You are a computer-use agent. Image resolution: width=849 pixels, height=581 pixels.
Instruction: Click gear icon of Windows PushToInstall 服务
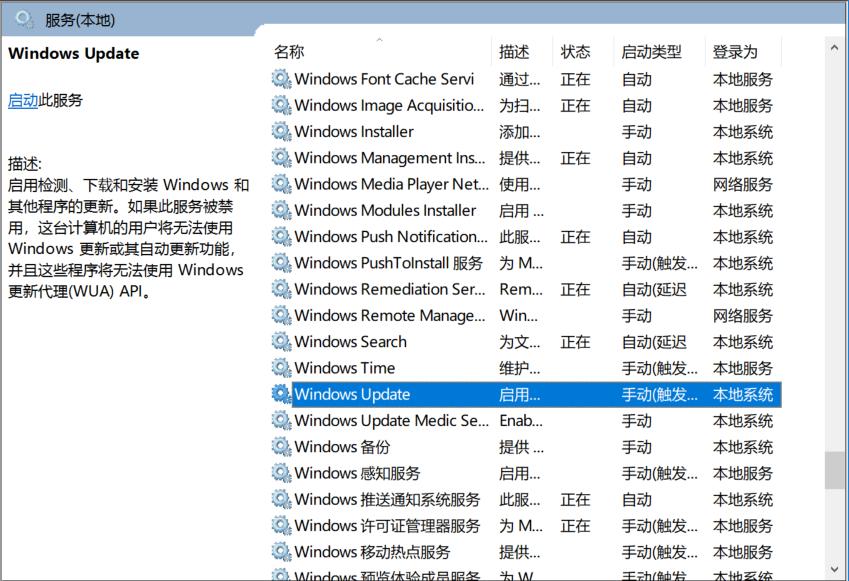click(x=282, y=263)
